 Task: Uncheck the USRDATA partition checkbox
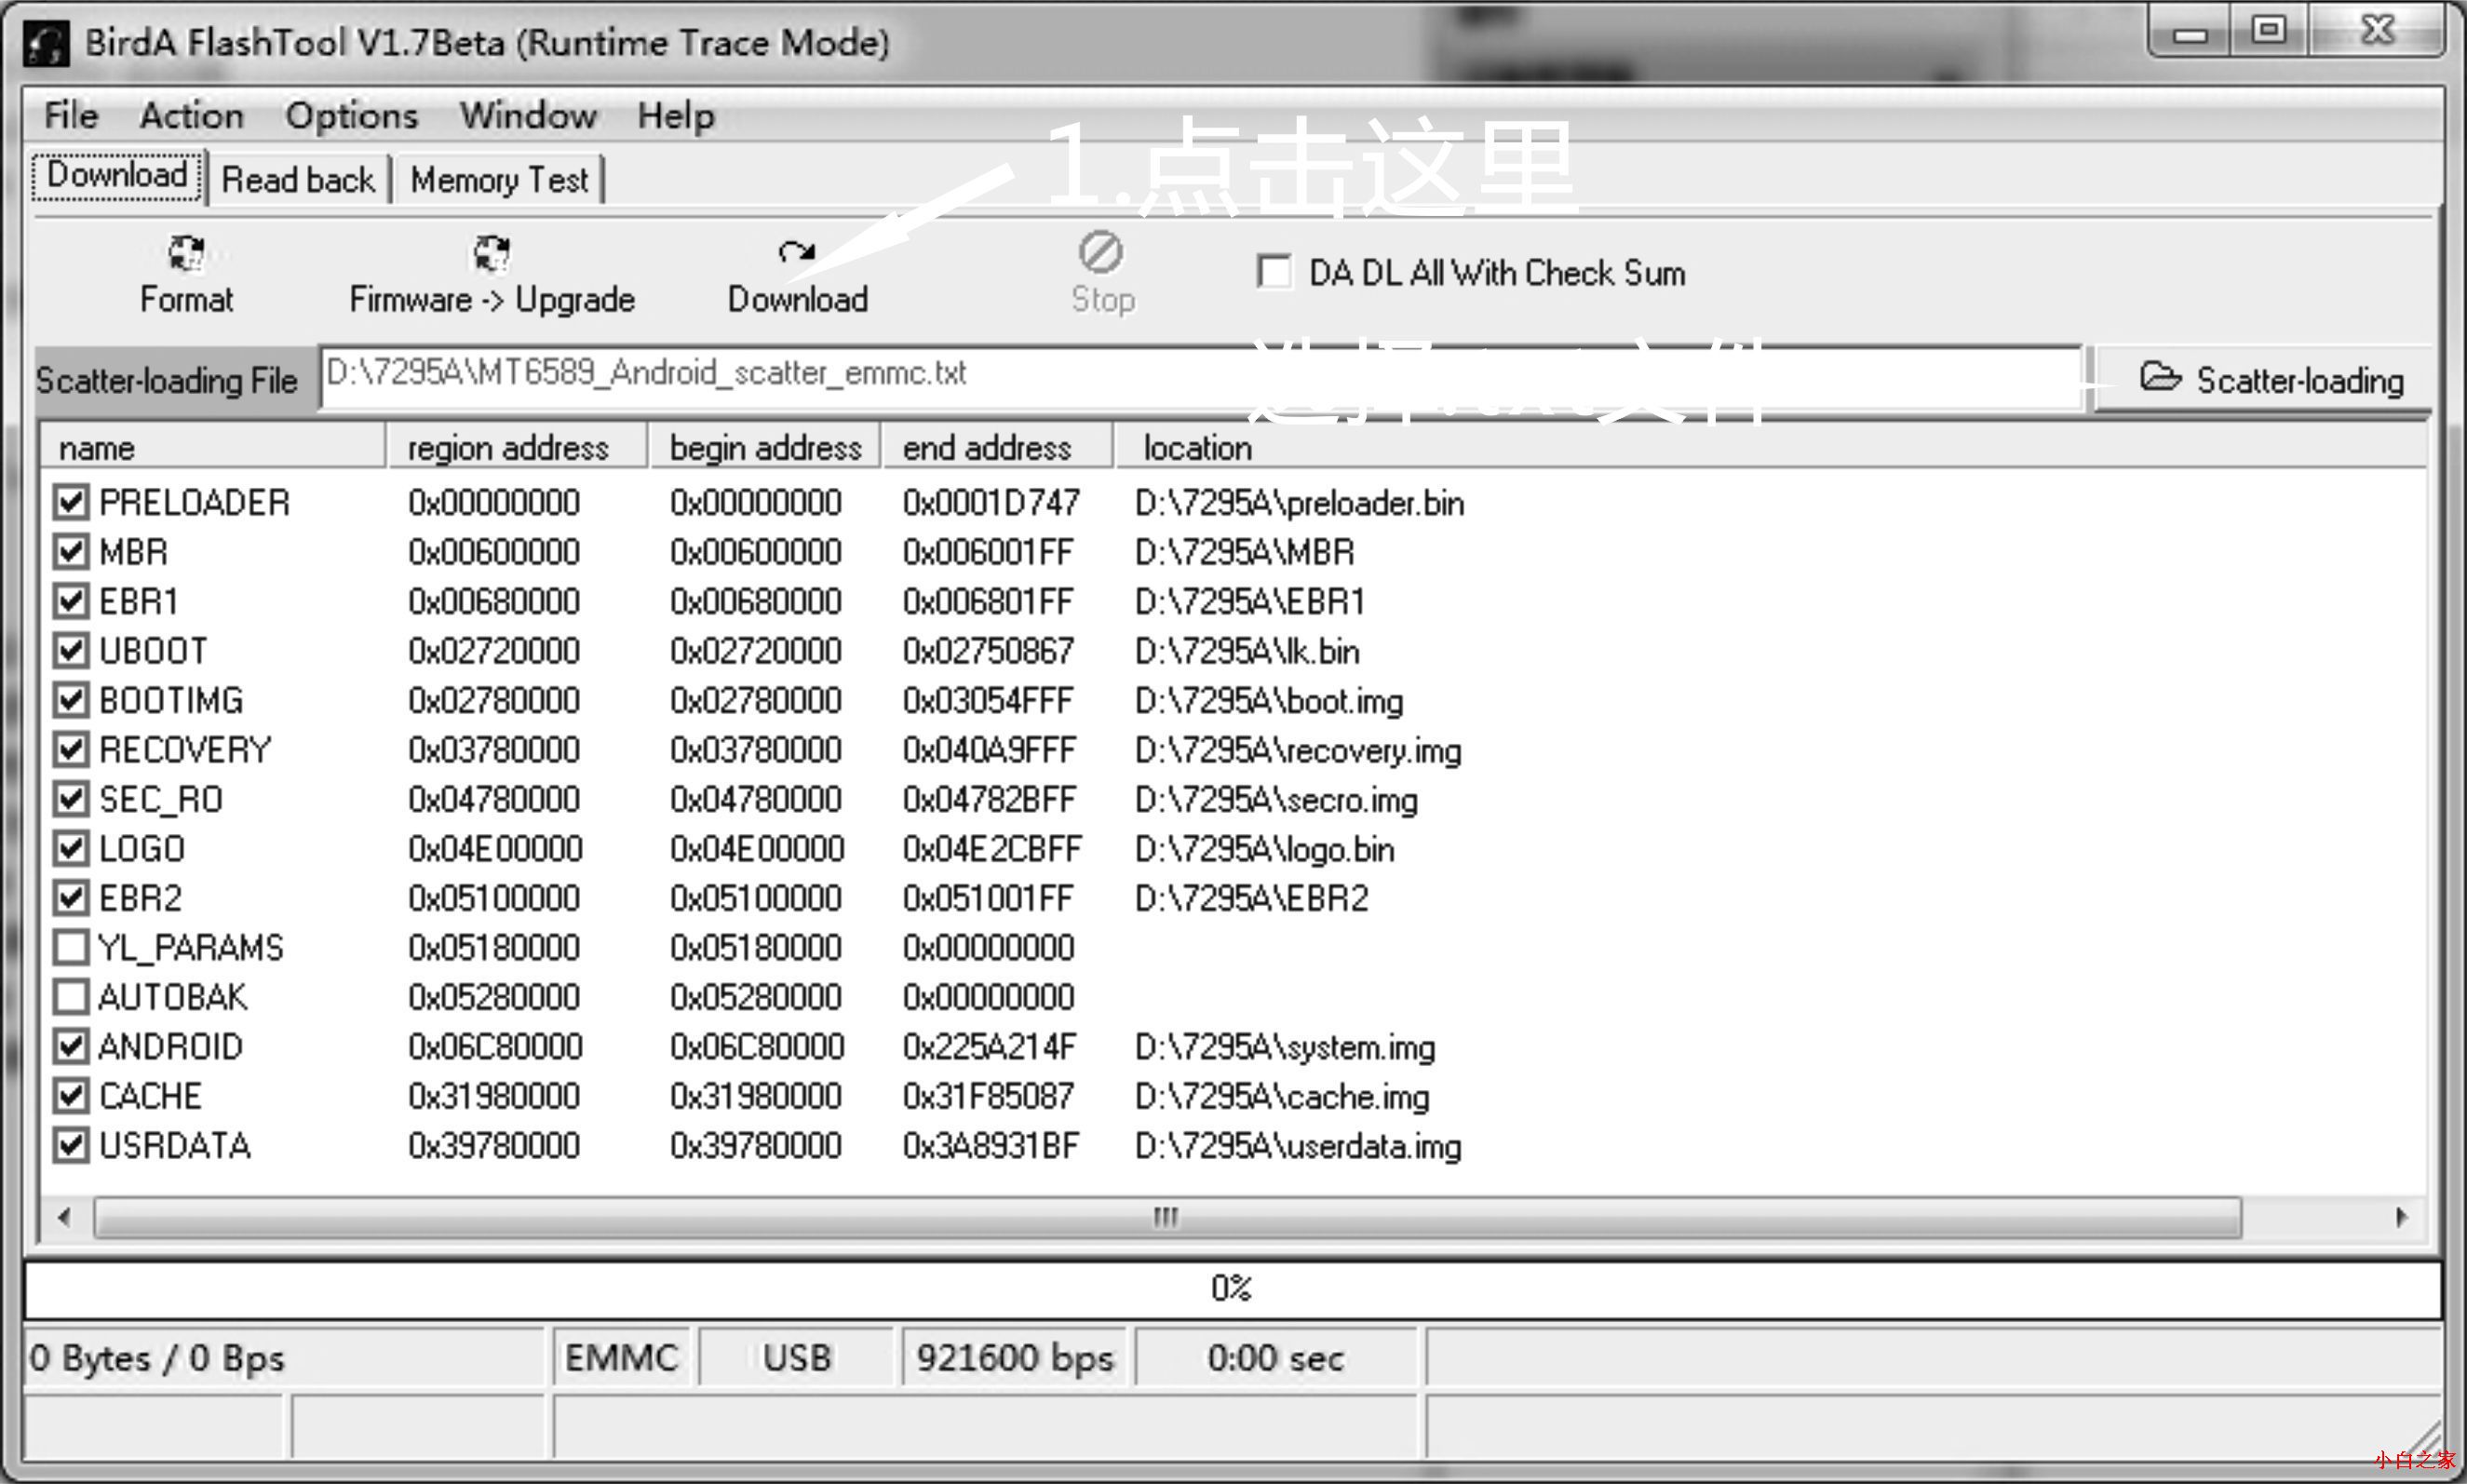[x=71, y=1145]
